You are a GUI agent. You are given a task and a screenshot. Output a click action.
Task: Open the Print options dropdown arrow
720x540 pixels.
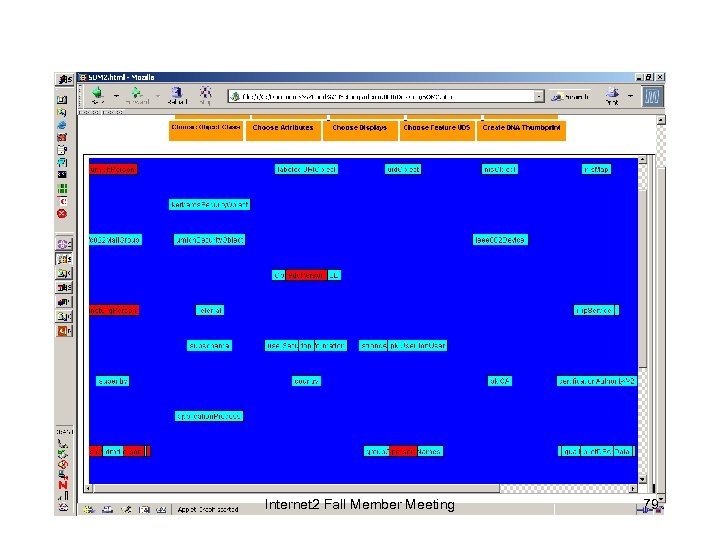click(x=630, y=96)
